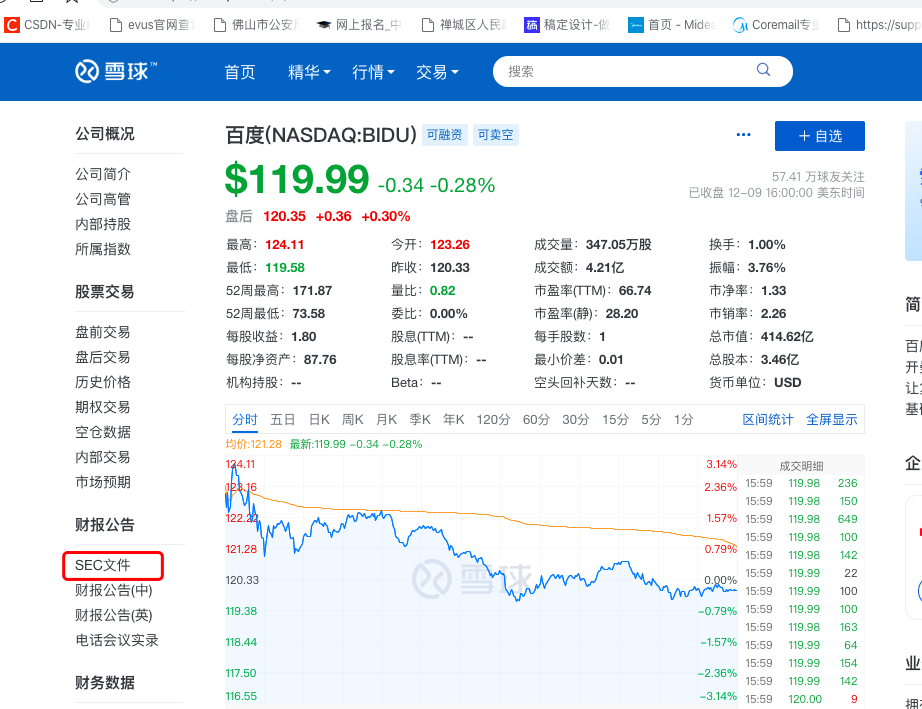Select the 五日 chart tab

pos(282,419)
